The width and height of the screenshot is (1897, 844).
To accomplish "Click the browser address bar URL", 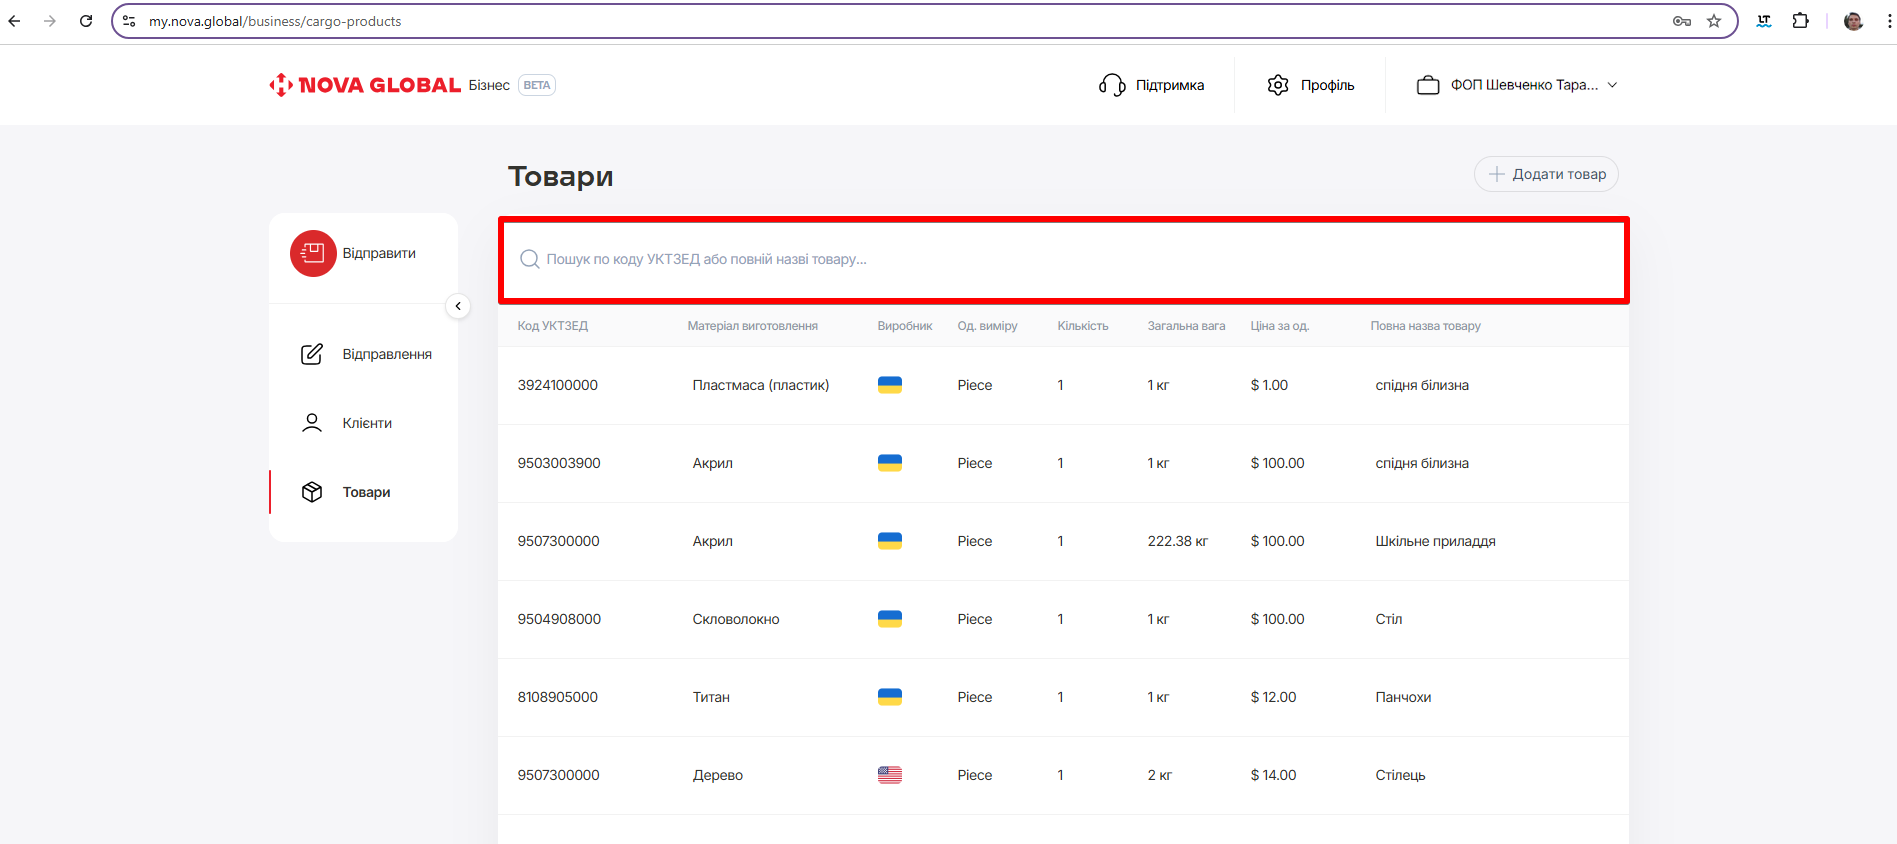I will coord(275,21).
